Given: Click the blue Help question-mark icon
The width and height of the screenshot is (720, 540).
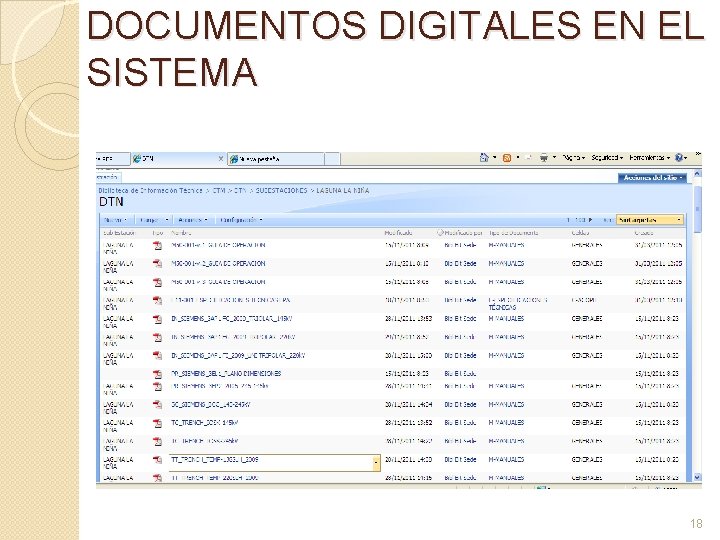Looking at the screenshot, I should pos(679,158).
